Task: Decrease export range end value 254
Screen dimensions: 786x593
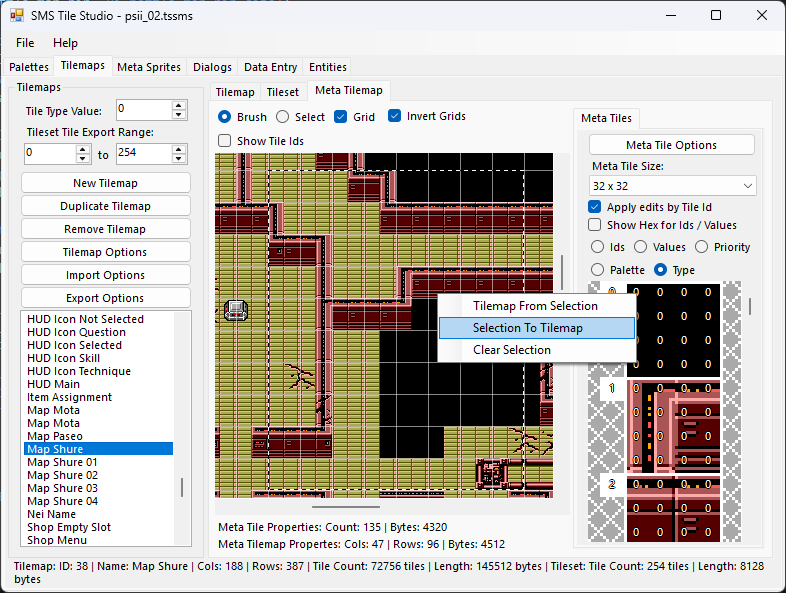Action: (x=178, y=158)
